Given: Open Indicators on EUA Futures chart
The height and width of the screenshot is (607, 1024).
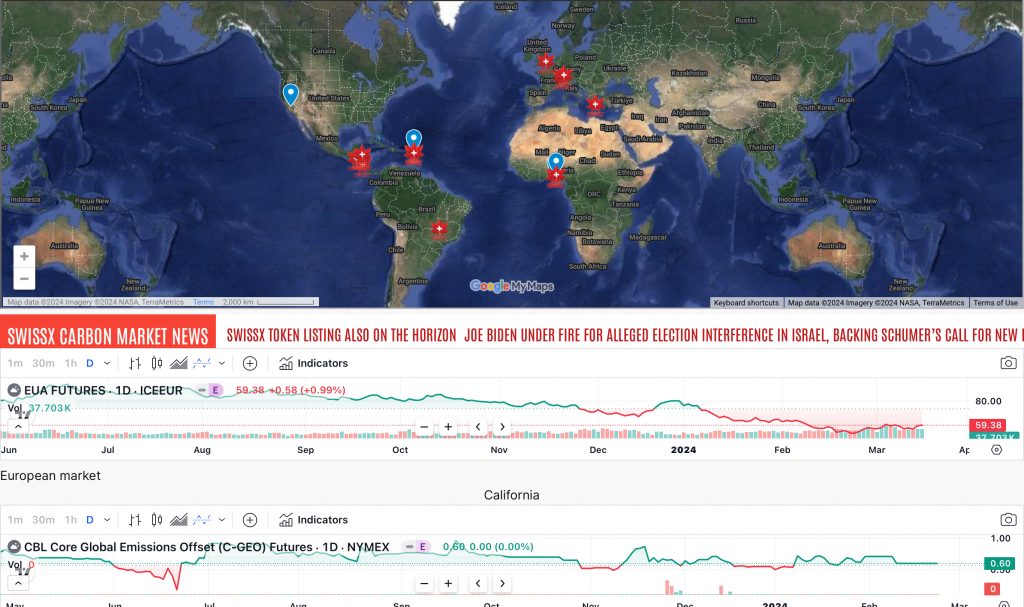Looking at the screenshot, I should tap(313, 363).
